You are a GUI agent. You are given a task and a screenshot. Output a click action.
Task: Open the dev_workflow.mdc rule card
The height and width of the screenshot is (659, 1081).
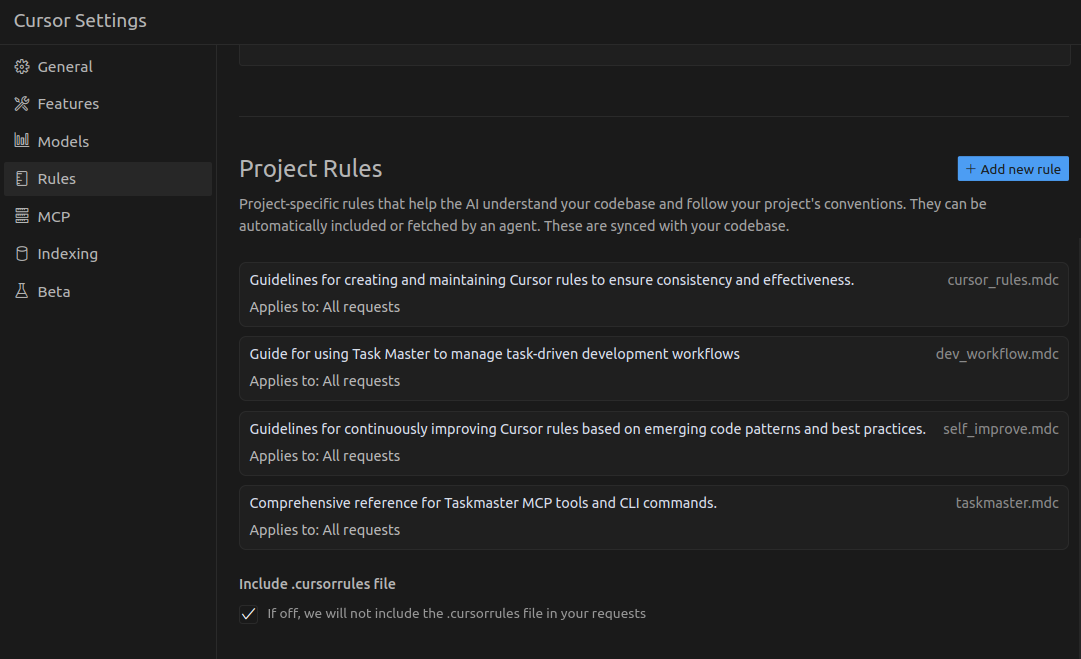pyautogui.click(x=654, y=368)
